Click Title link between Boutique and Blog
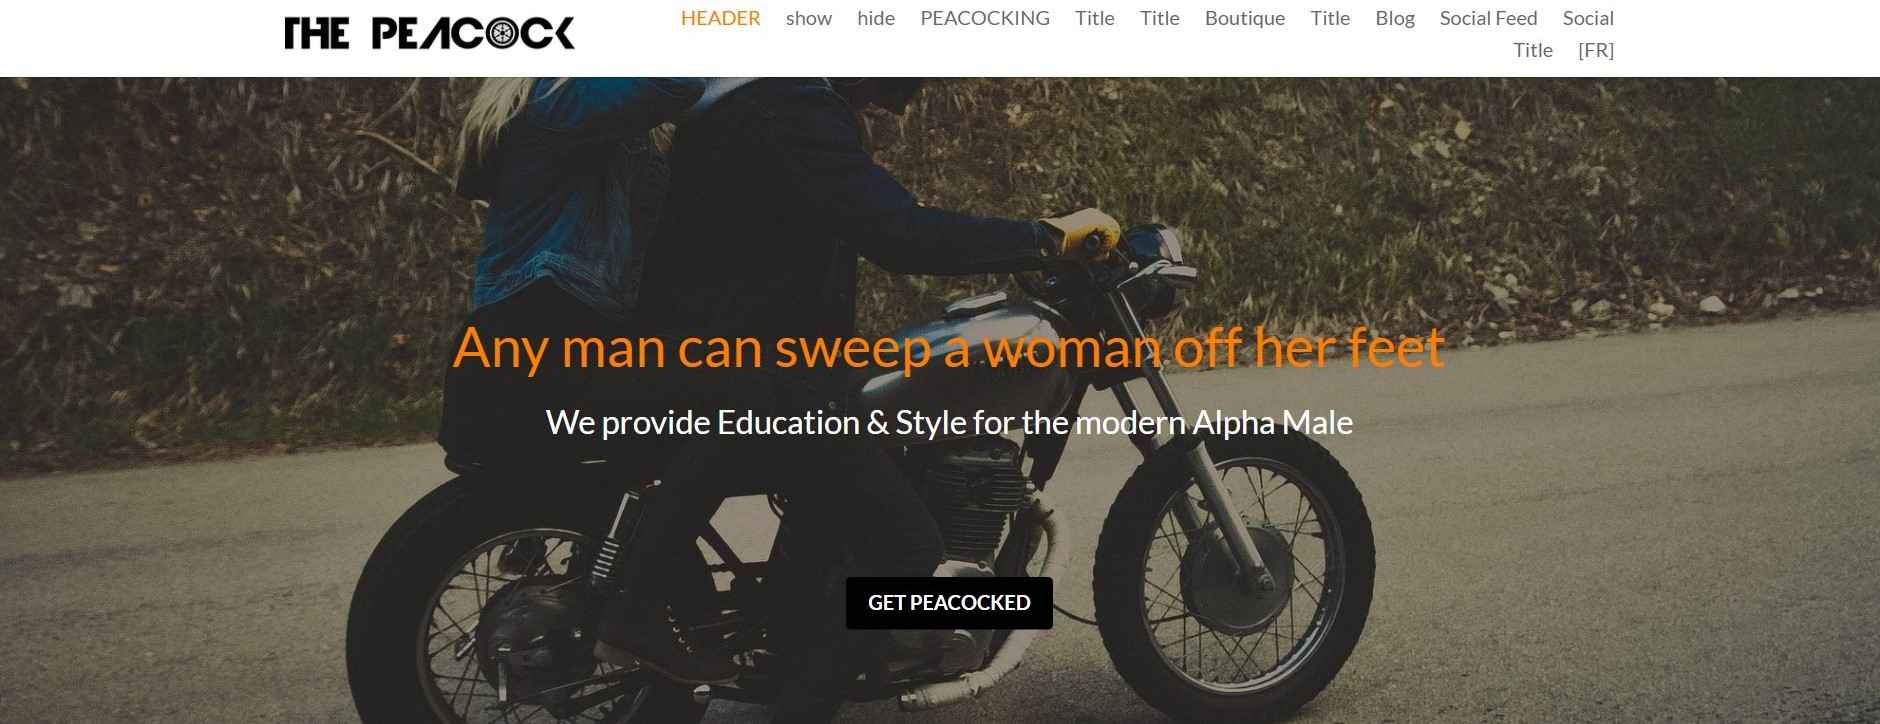Image resolution: width=1880 pixels, height=724 pixels. coord(1330,18)
